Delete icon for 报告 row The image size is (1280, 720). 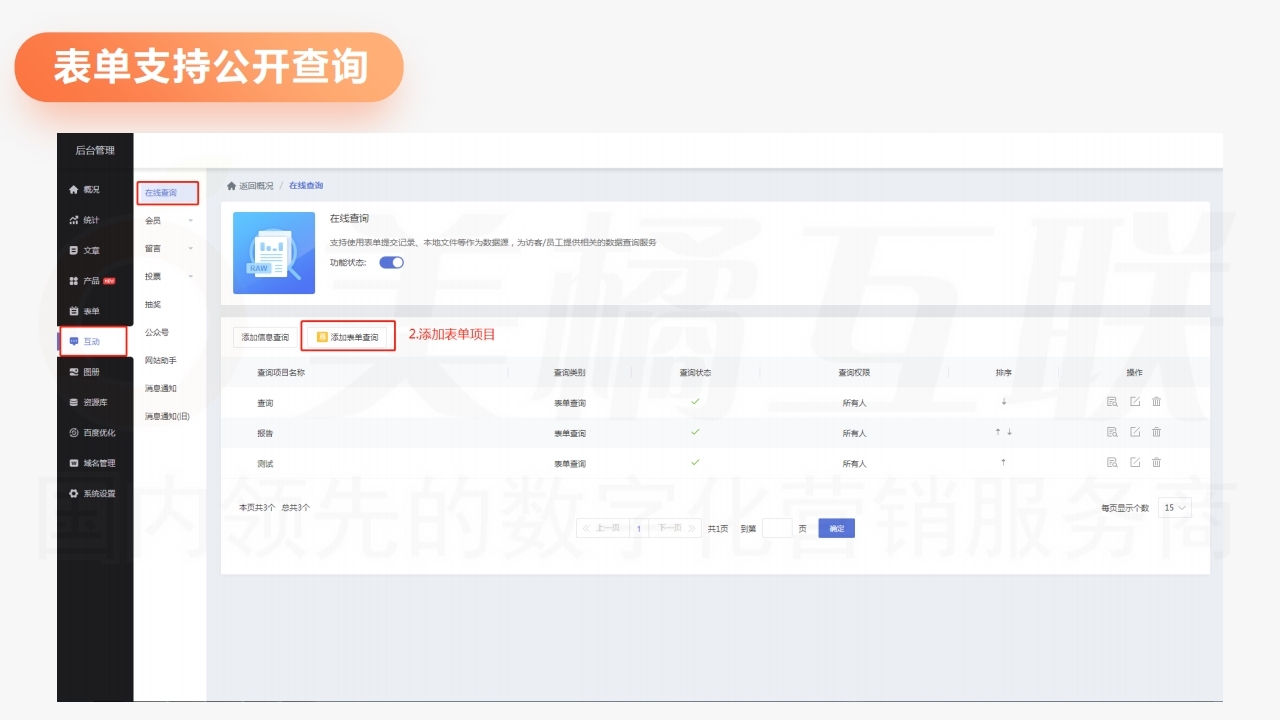1157,432
